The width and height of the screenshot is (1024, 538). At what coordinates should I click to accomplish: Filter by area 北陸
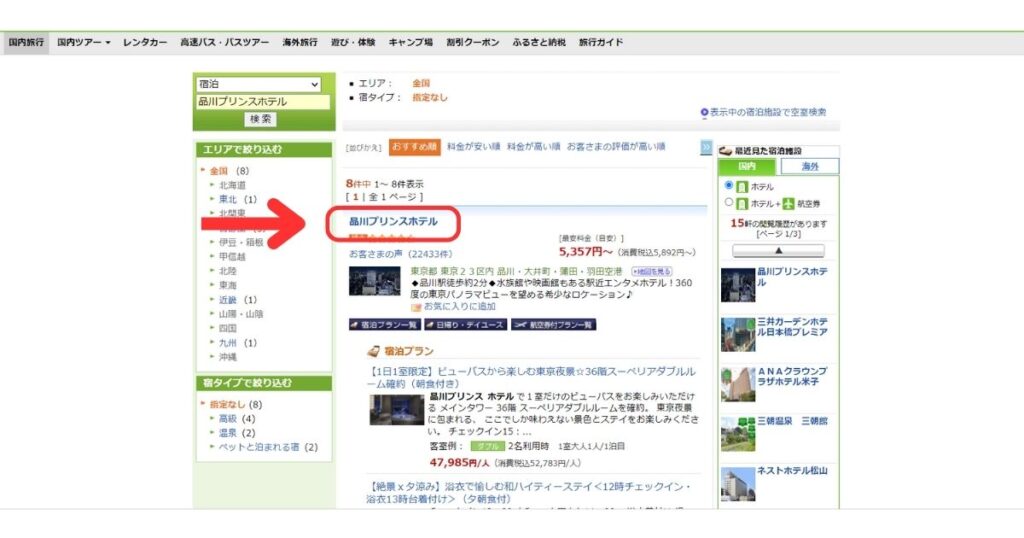click(228, 271)
